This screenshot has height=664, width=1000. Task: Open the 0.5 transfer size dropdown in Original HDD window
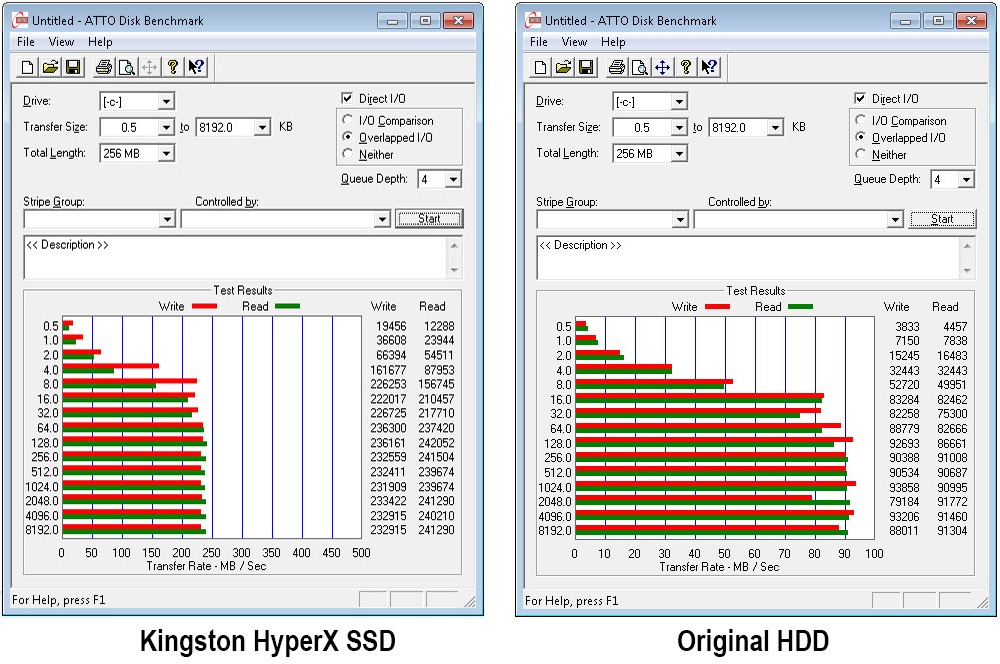tap(679, 128)
